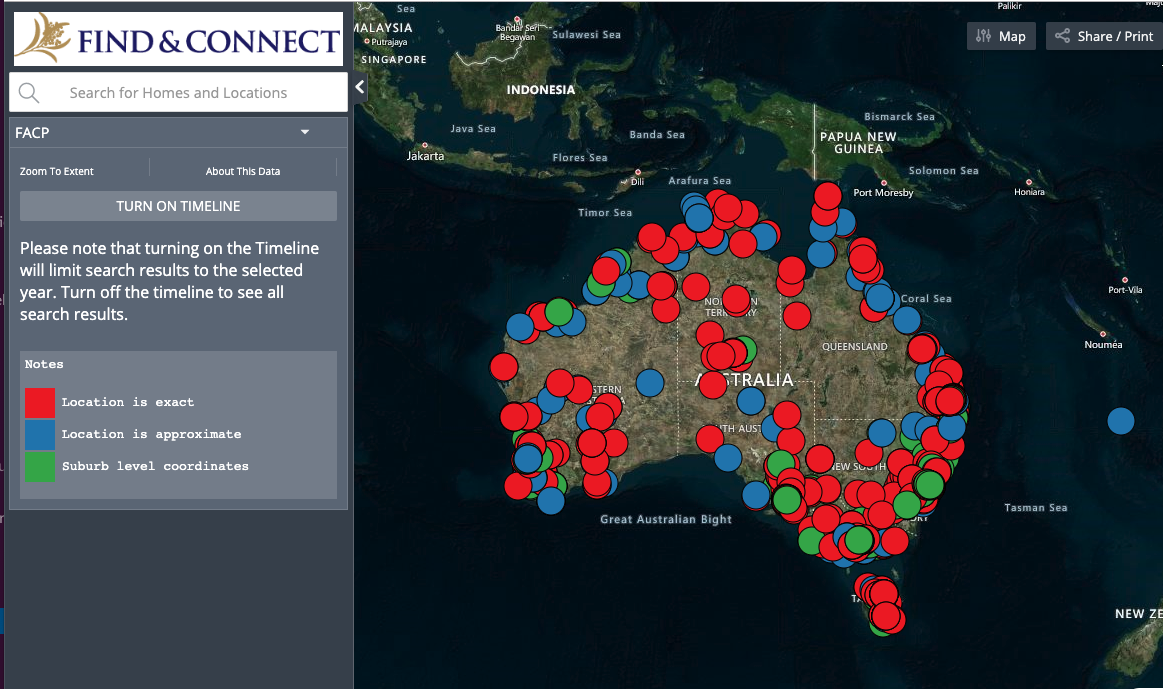Click the Jakarta city point on the map
The height and width of the screenshot is (689, 1163).
coord(424,144)
